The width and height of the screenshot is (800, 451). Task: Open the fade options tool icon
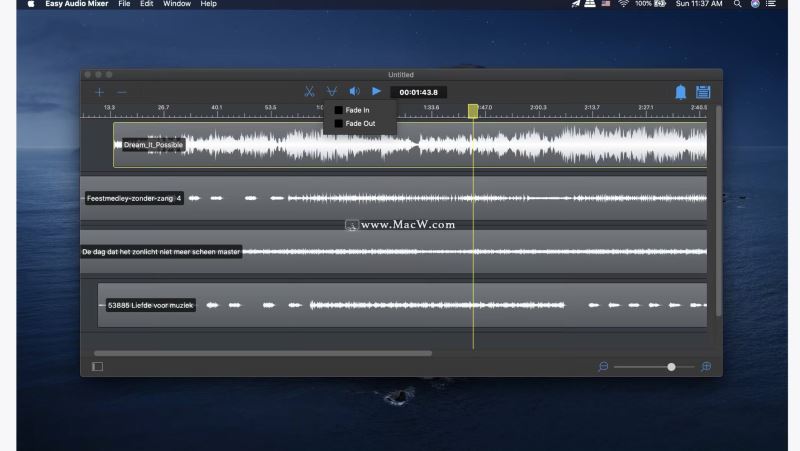[332, 92]
